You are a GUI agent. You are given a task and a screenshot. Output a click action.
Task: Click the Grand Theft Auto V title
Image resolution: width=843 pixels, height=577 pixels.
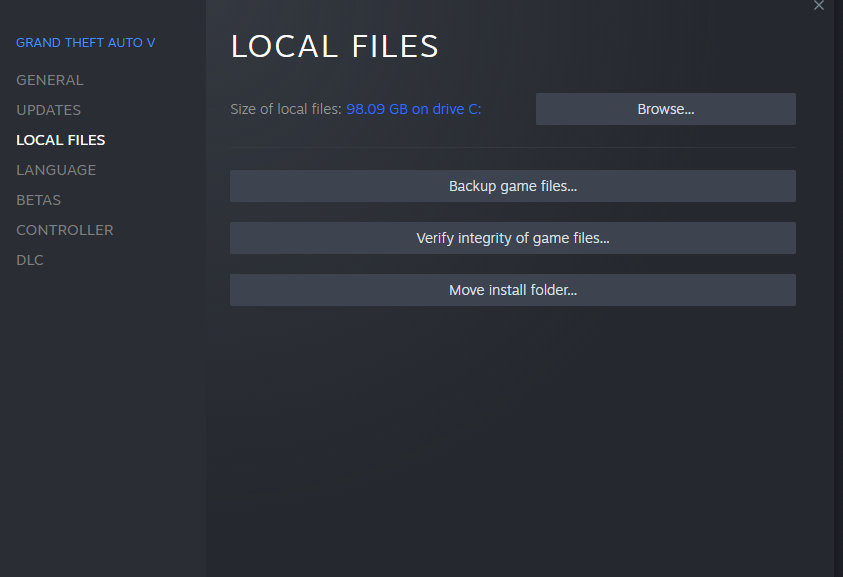(x=85, y=43)
